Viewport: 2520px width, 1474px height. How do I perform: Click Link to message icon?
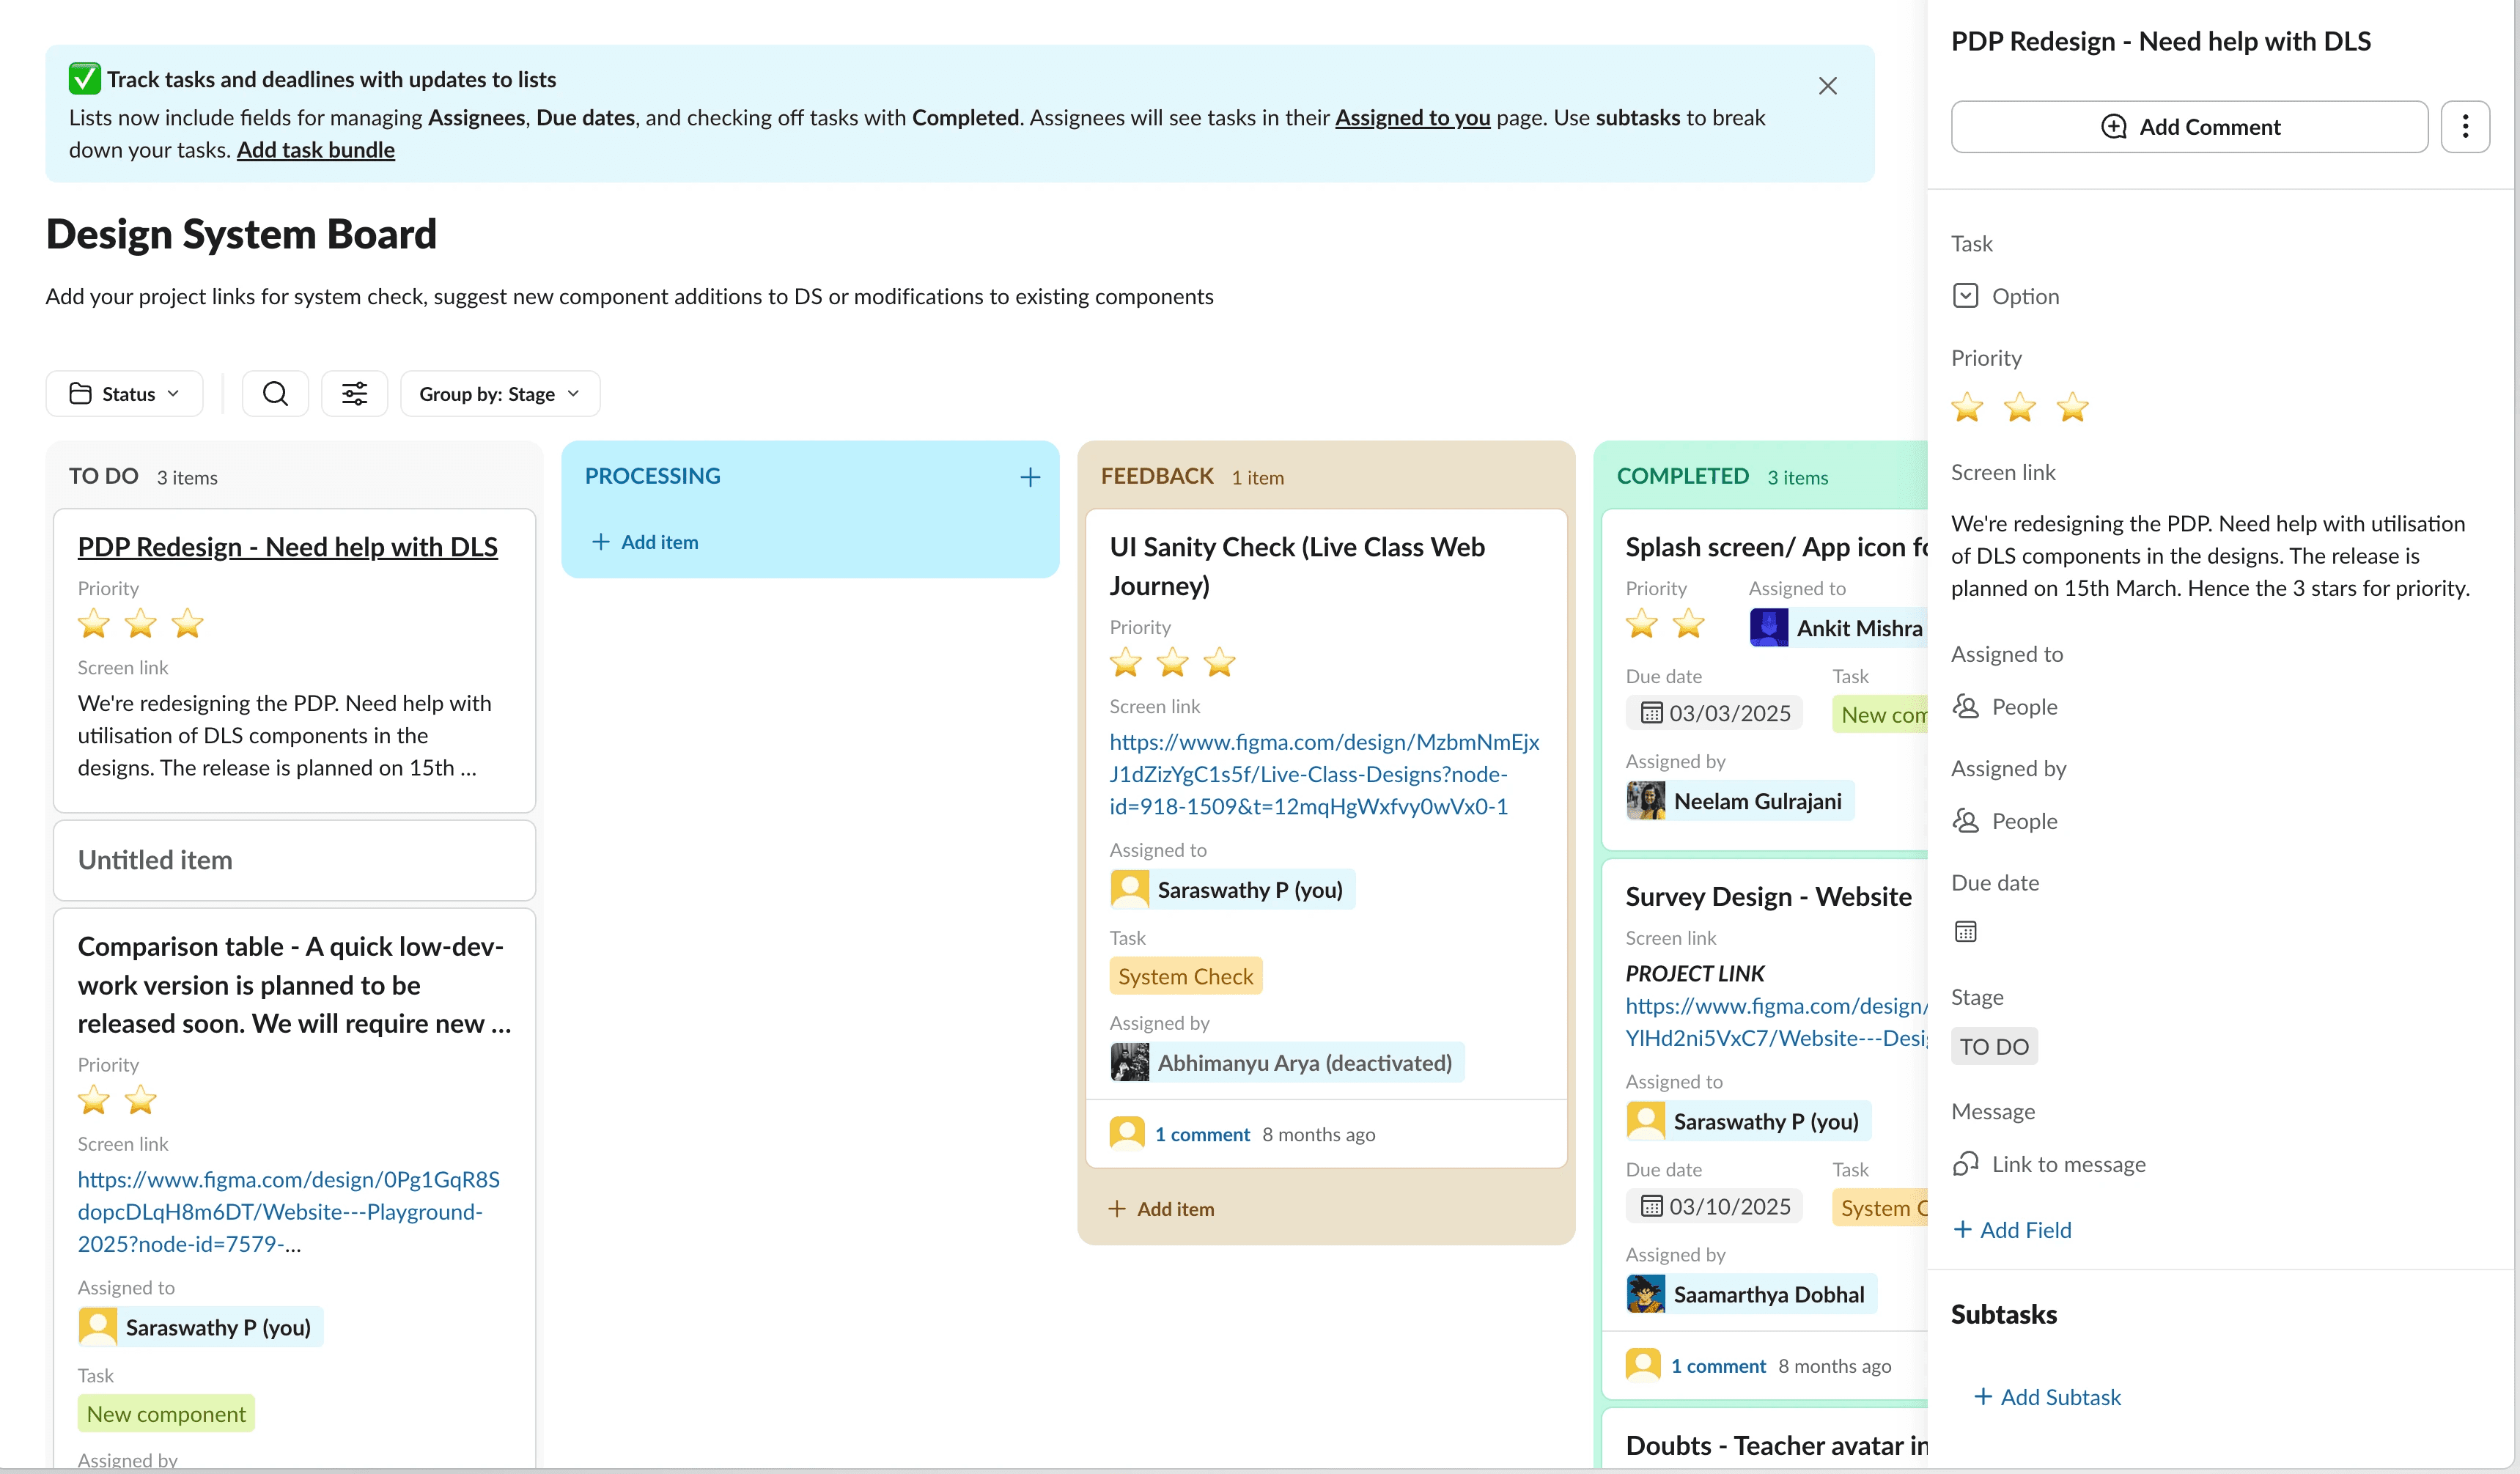click(x=1965, y=1164)
